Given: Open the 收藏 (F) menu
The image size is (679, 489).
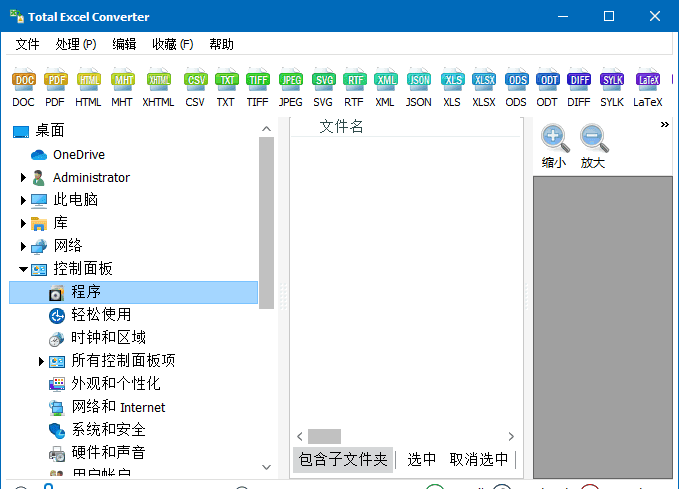Looking at the screenshot, I should tap(173, 44).
